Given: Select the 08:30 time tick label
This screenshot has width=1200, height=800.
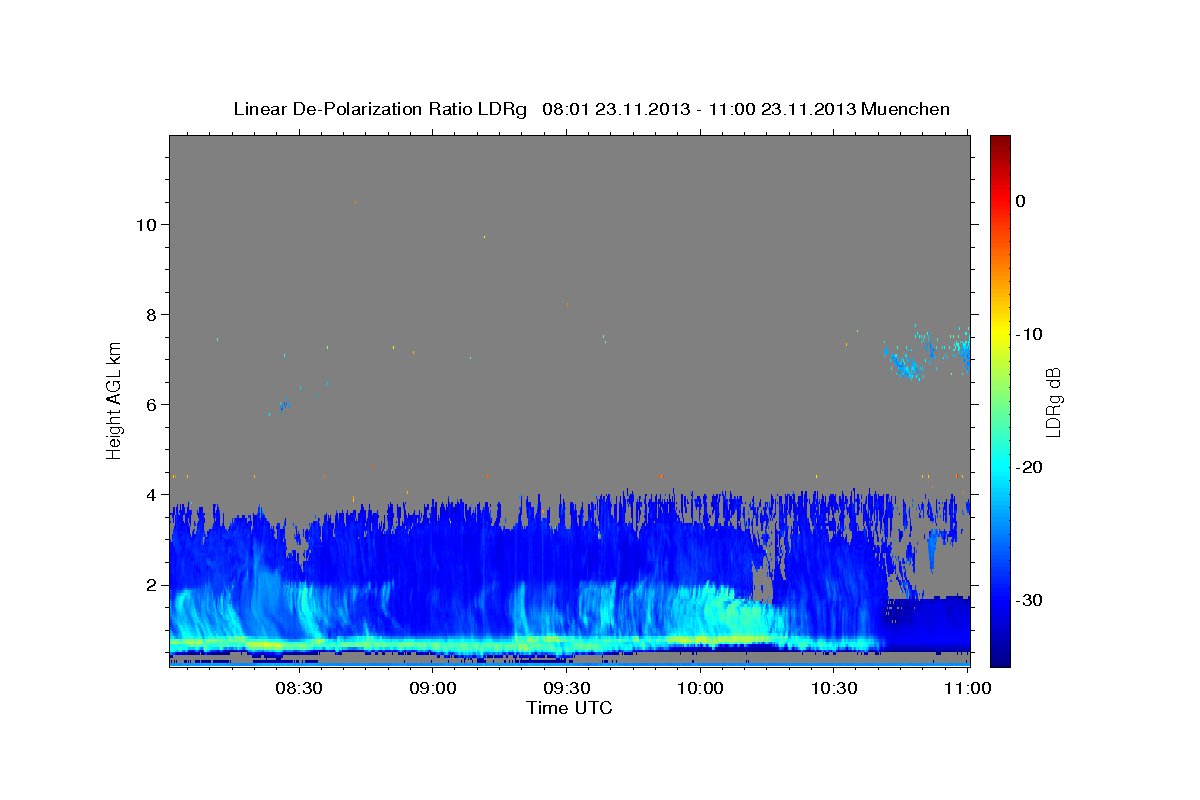Looking at the screenshot, I should 298,689.
